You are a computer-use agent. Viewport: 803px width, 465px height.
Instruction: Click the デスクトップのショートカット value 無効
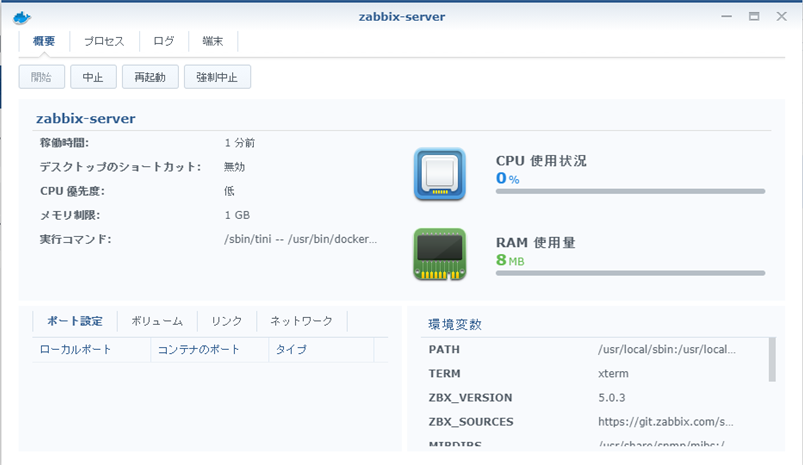(235, 167)
